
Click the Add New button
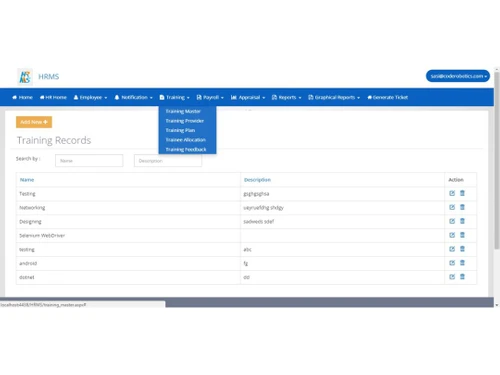point(34,122)
